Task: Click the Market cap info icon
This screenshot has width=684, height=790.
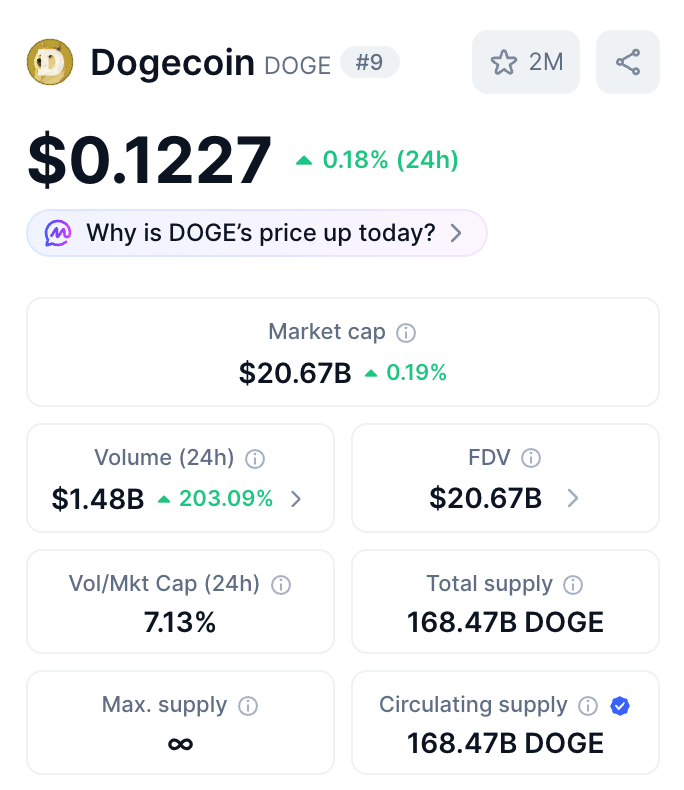Action: pyautogui.click(x=406, y=333)
